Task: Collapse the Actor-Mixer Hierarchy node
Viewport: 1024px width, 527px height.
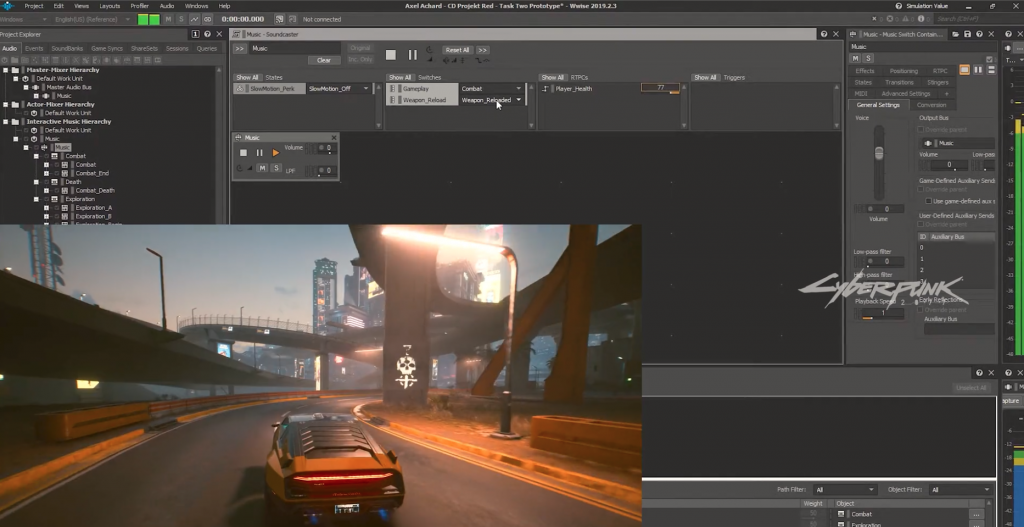Action: click(6, 104)
